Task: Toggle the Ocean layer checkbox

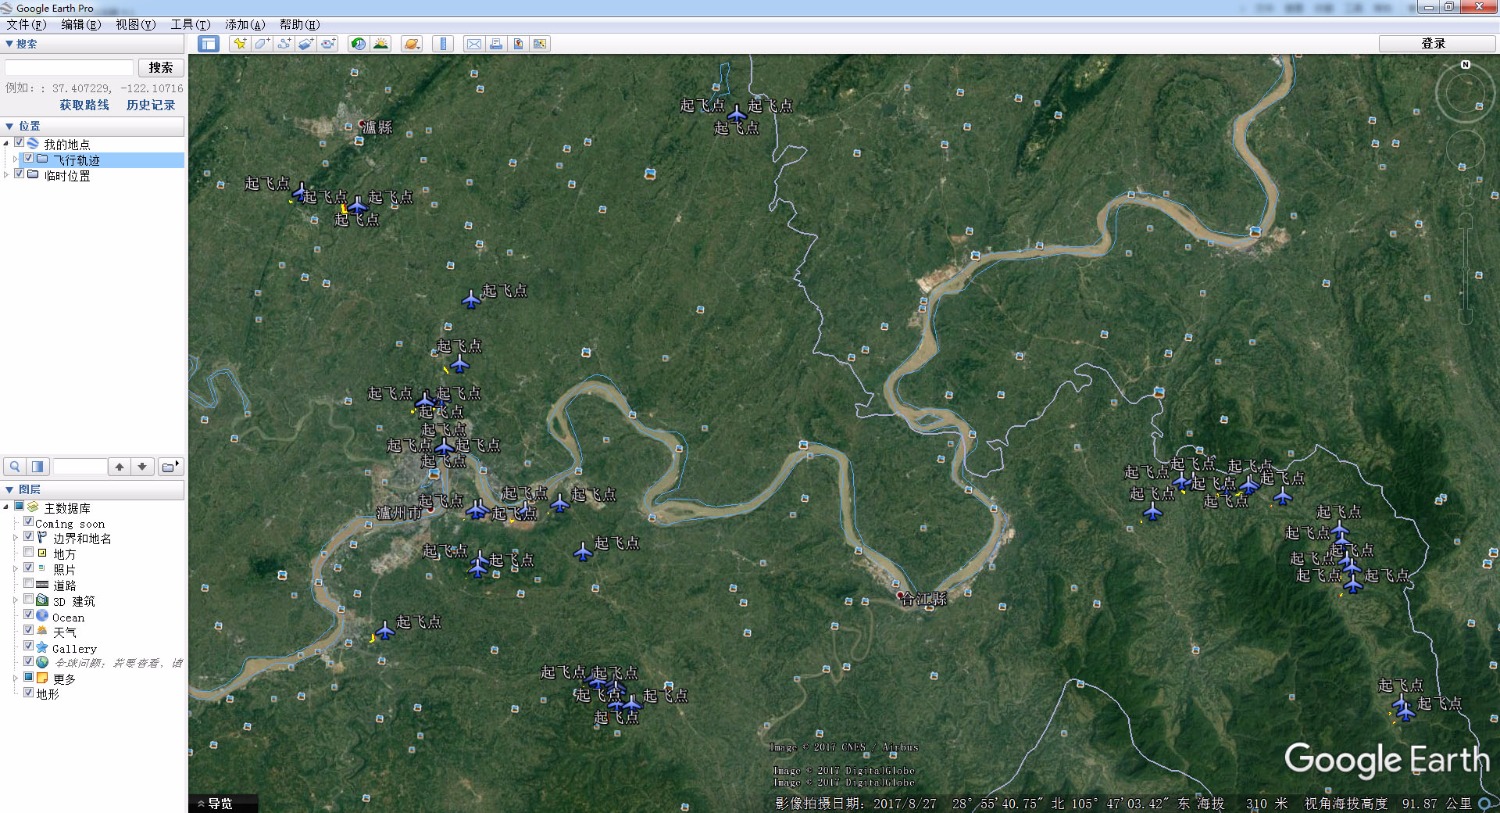Action: click(28, 616)
